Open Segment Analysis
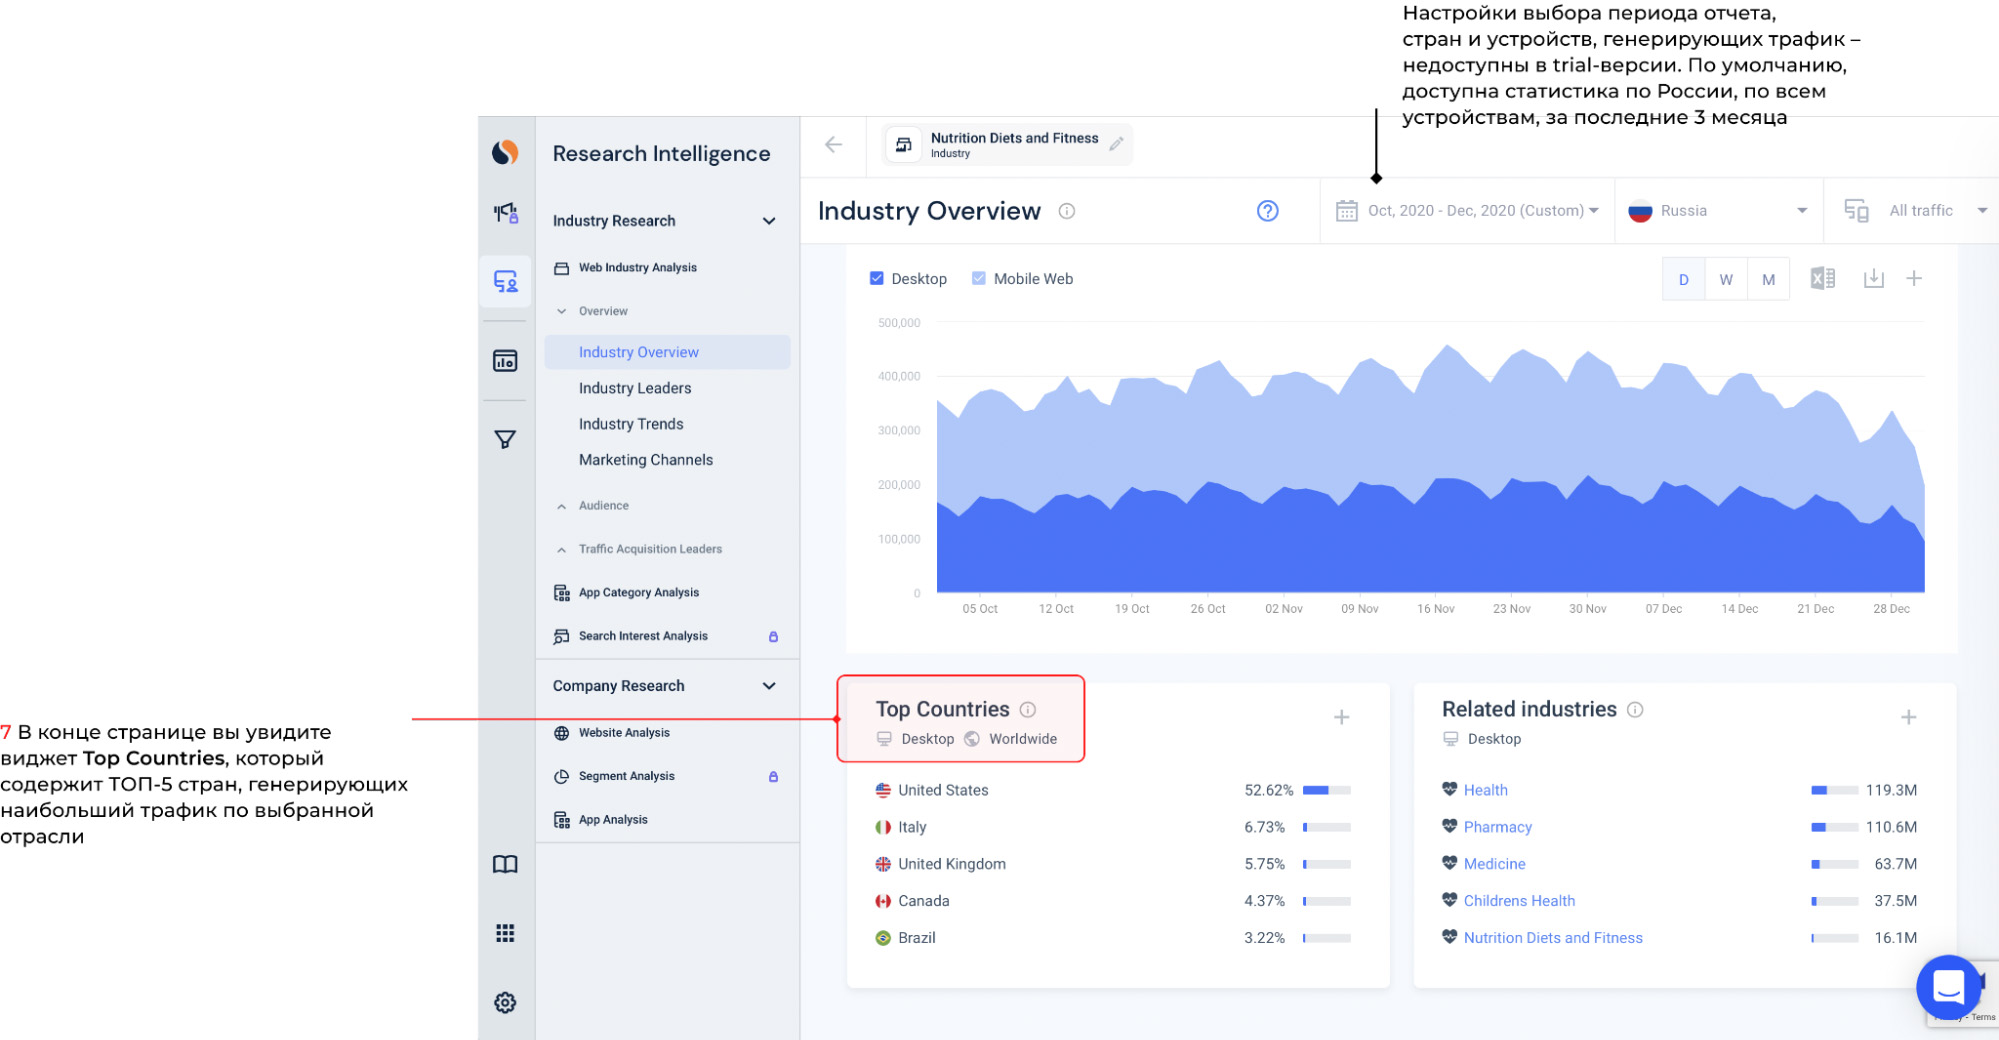Screen dimensions: 1999x1040 coord(627,776)
